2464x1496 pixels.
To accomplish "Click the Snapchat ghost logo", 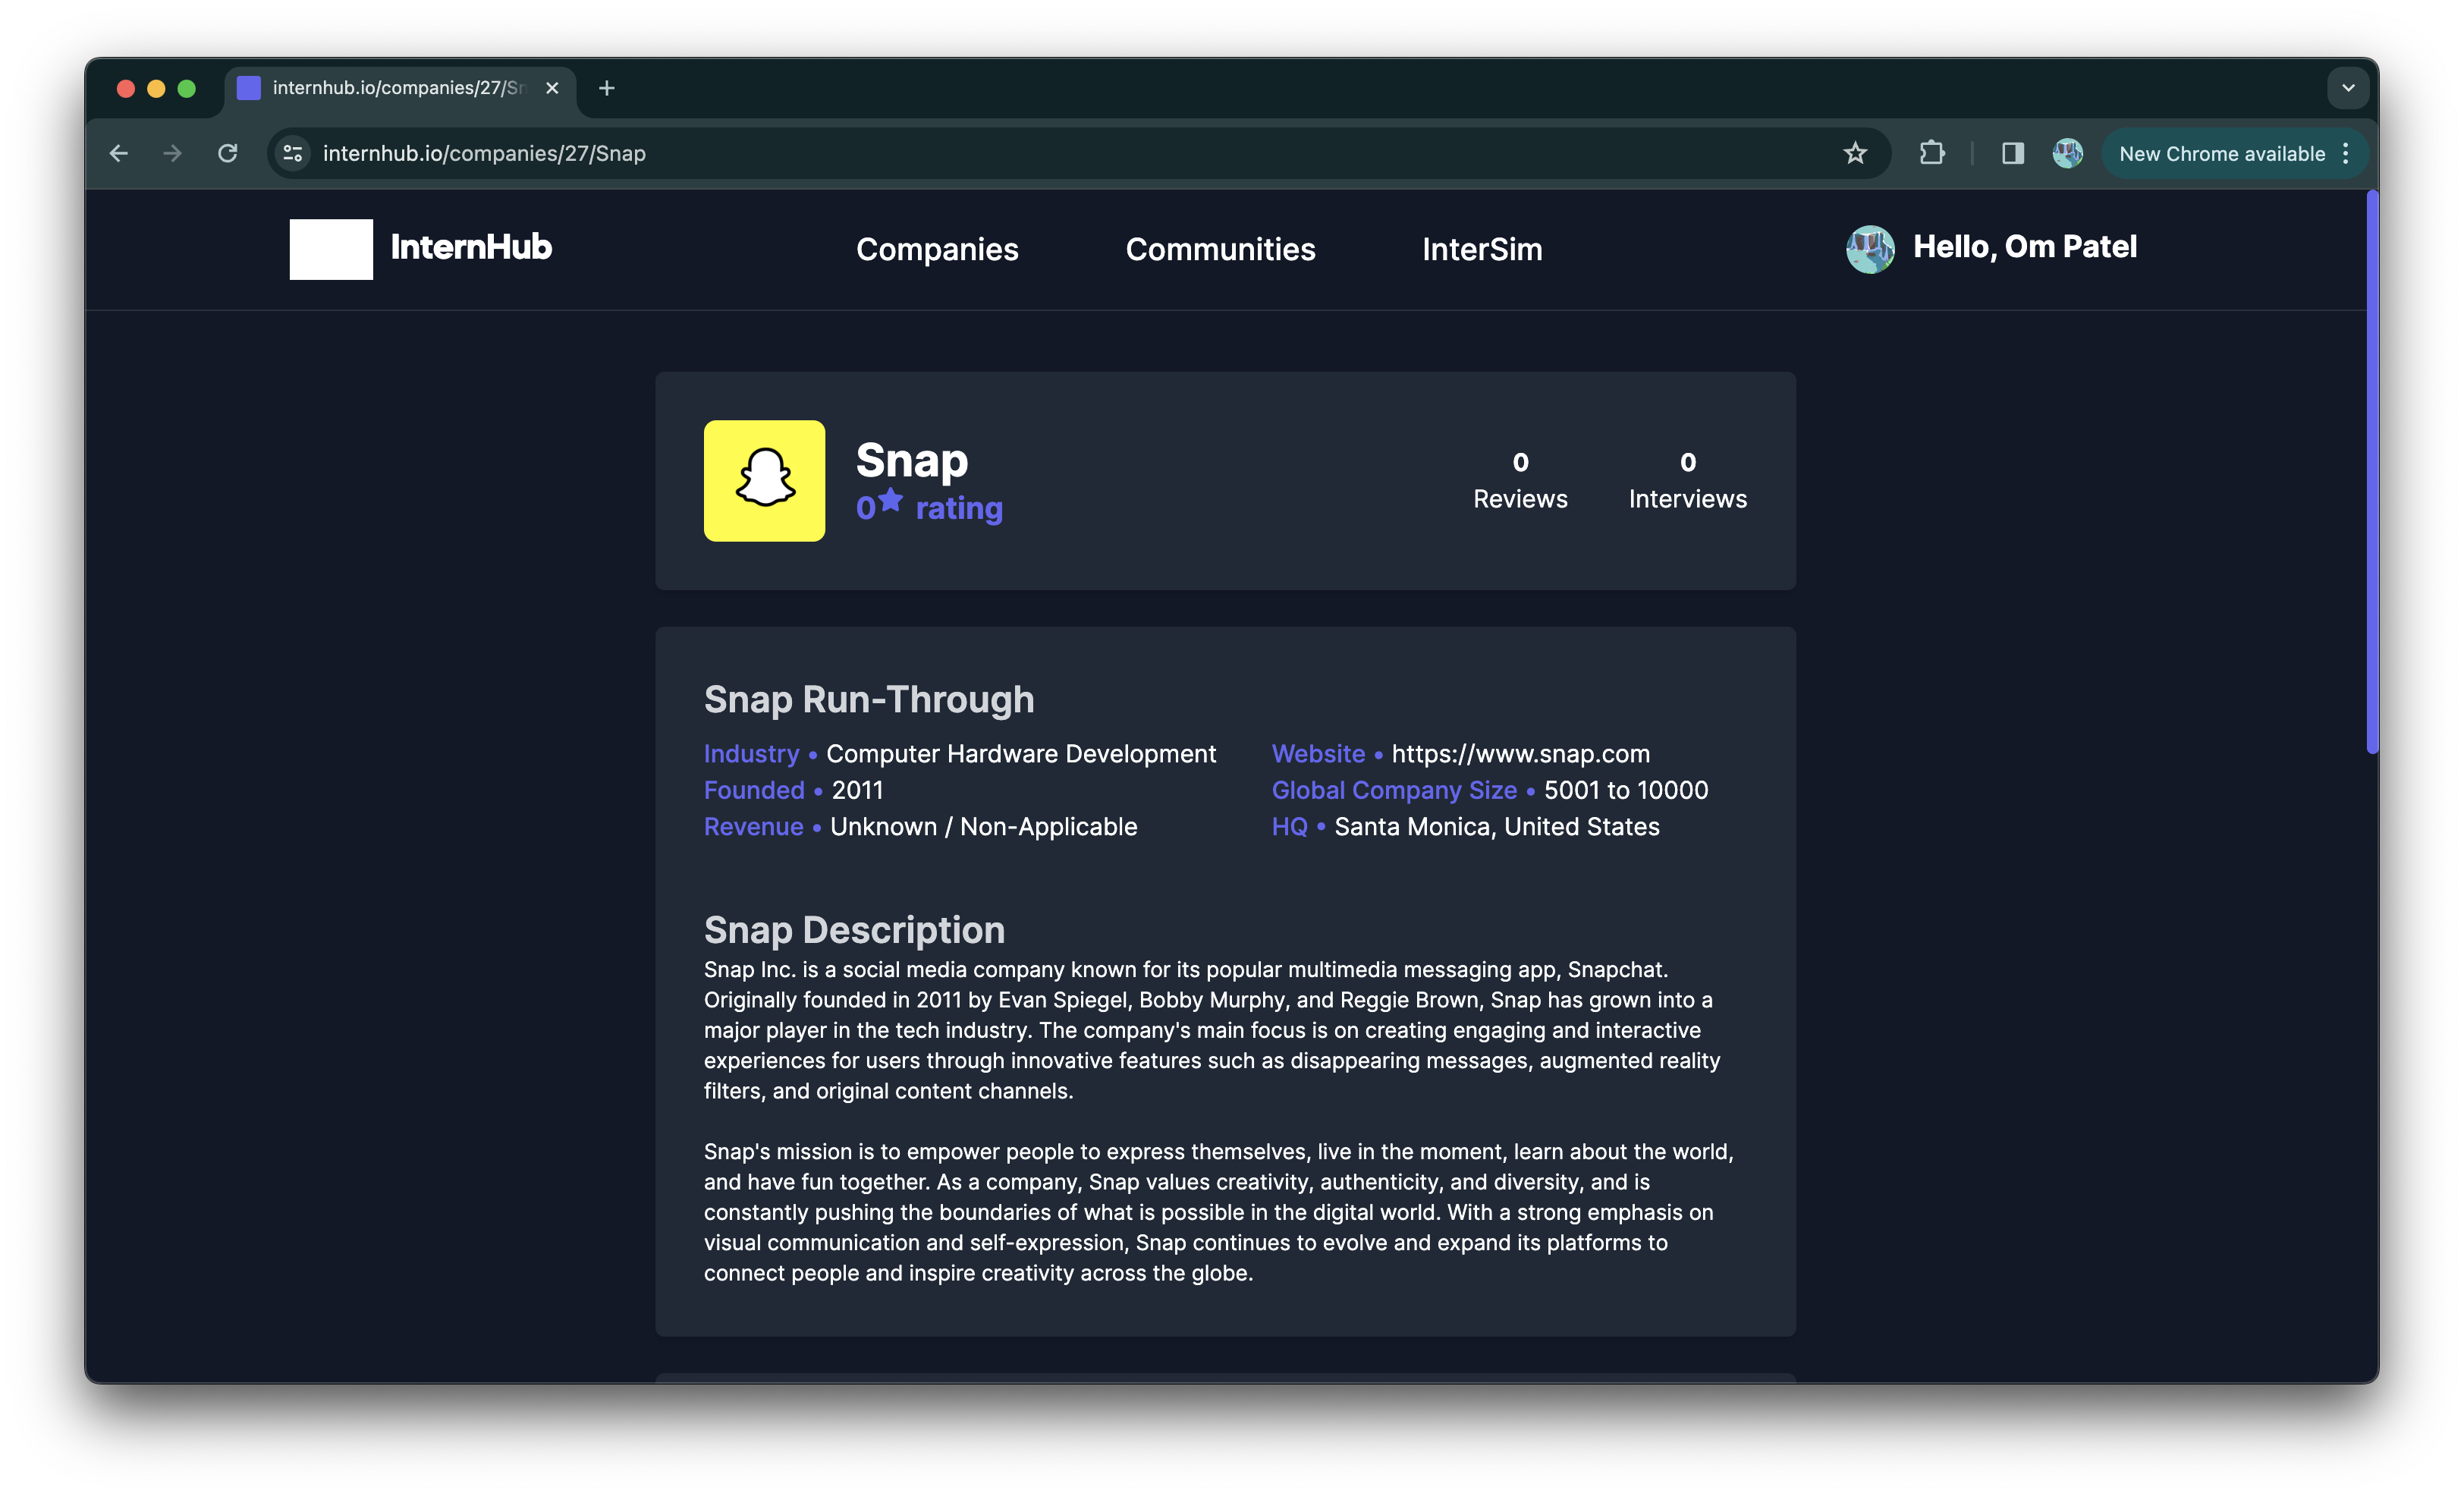I will 764,480.
